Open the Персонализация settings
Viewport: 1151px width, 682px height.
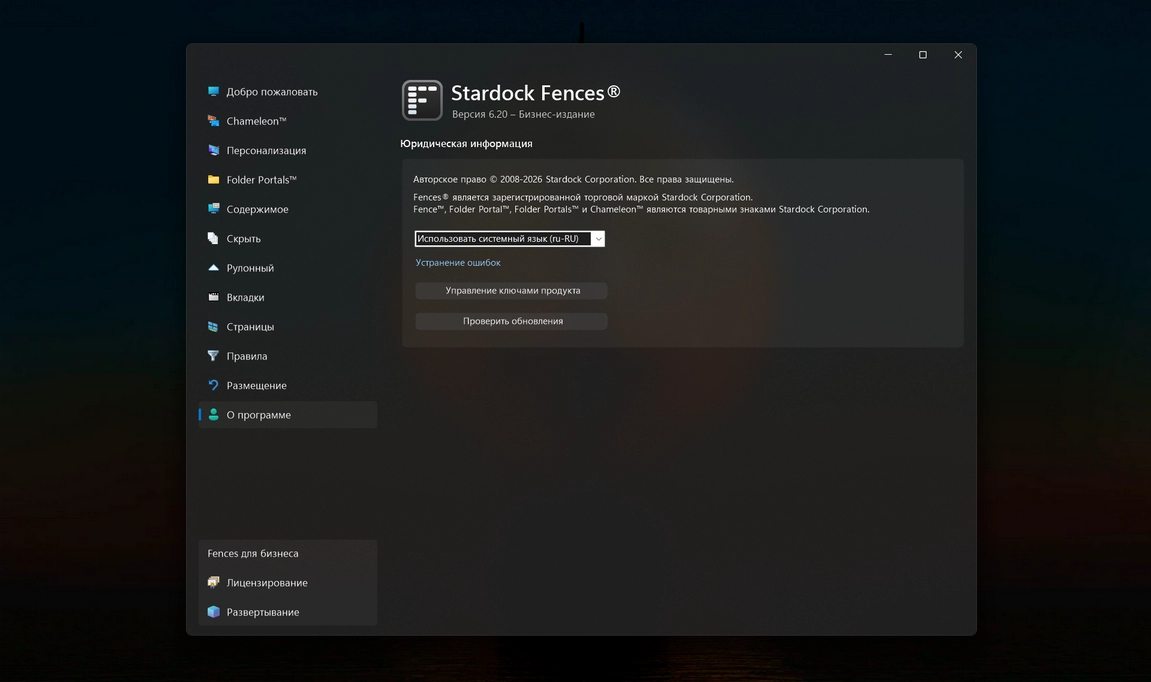(288, 150)
